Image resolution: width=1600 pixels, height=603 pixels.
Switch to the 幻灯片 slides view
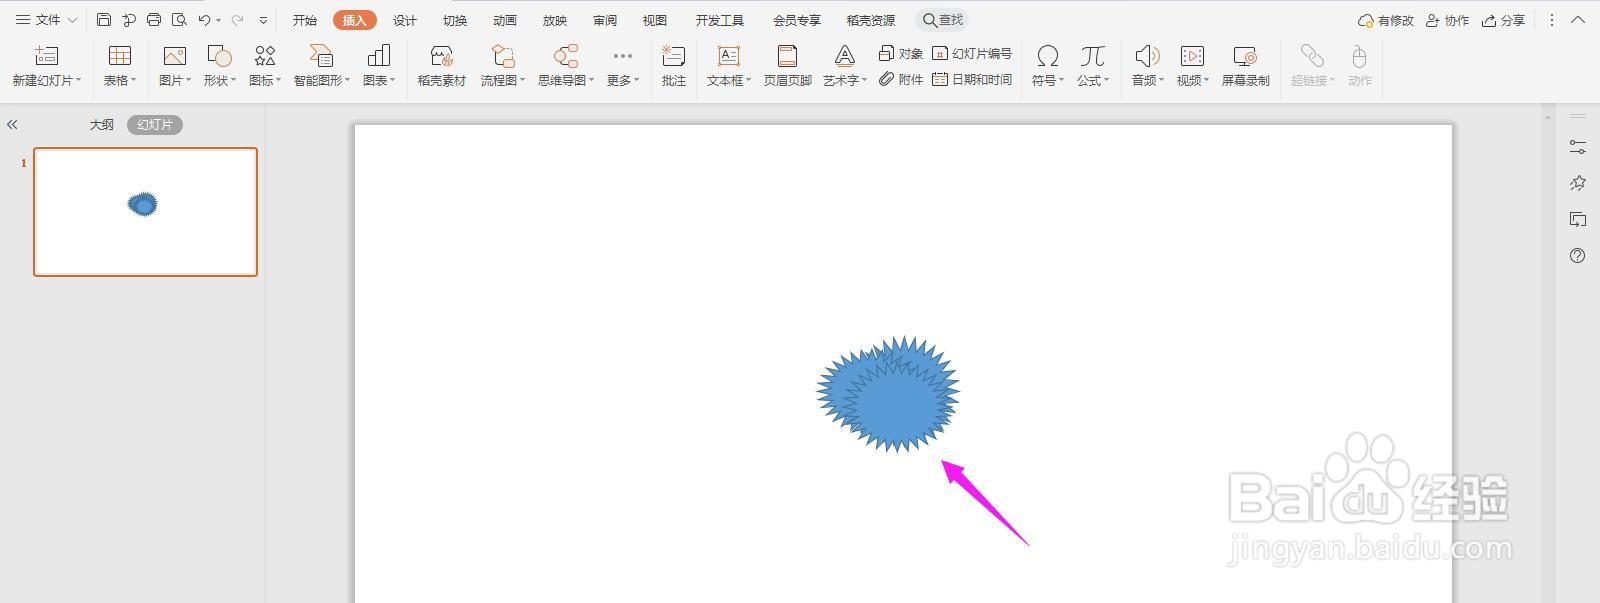[155, 125]
